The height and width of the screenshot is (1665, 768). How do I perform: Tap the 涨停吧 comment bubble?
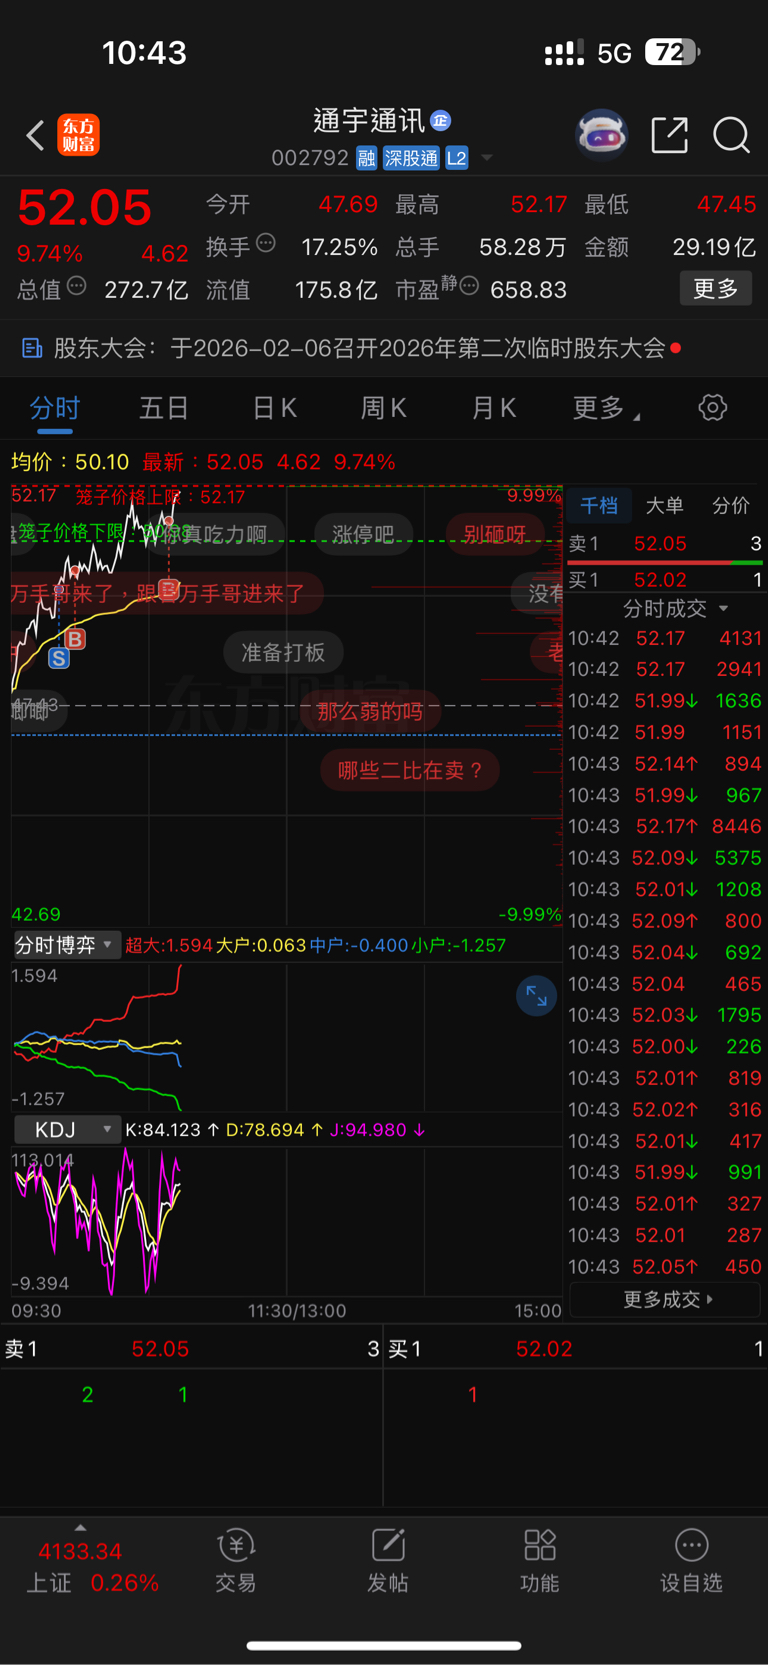(363, 534)
